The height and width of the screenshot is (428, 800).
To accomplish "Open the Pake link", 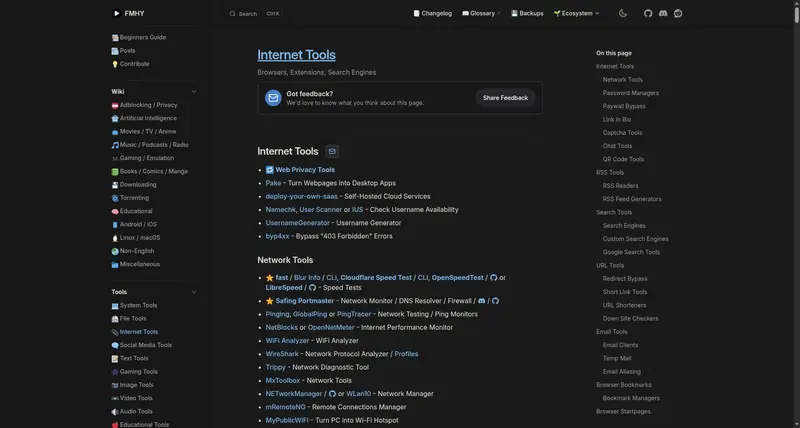I will (273, 183).
